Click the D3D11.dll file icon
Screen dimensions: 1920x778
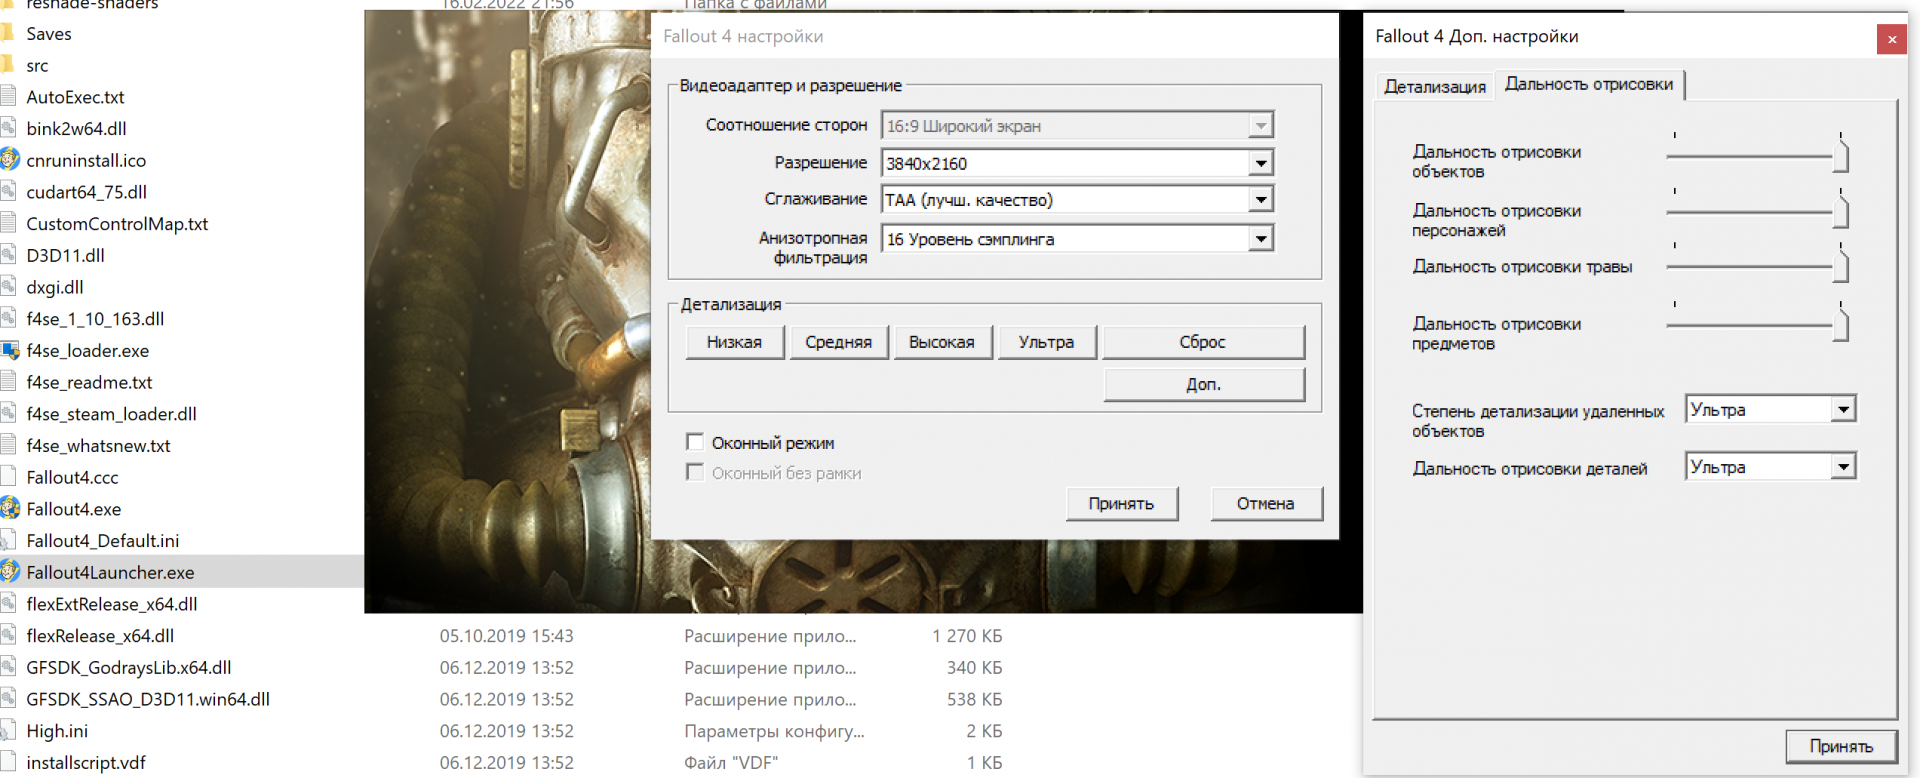(9, 255)
